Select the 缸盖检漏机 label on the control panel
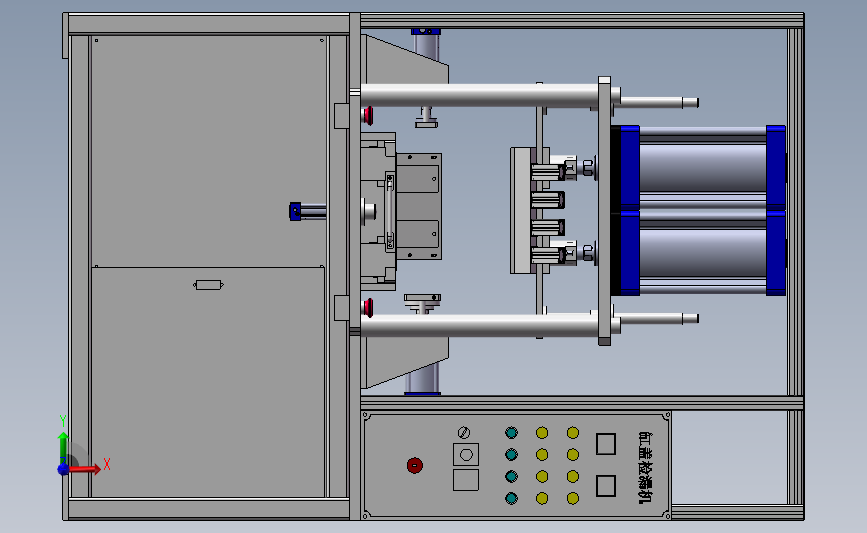This screenshot has width=867, height=533. pos(645,468)
